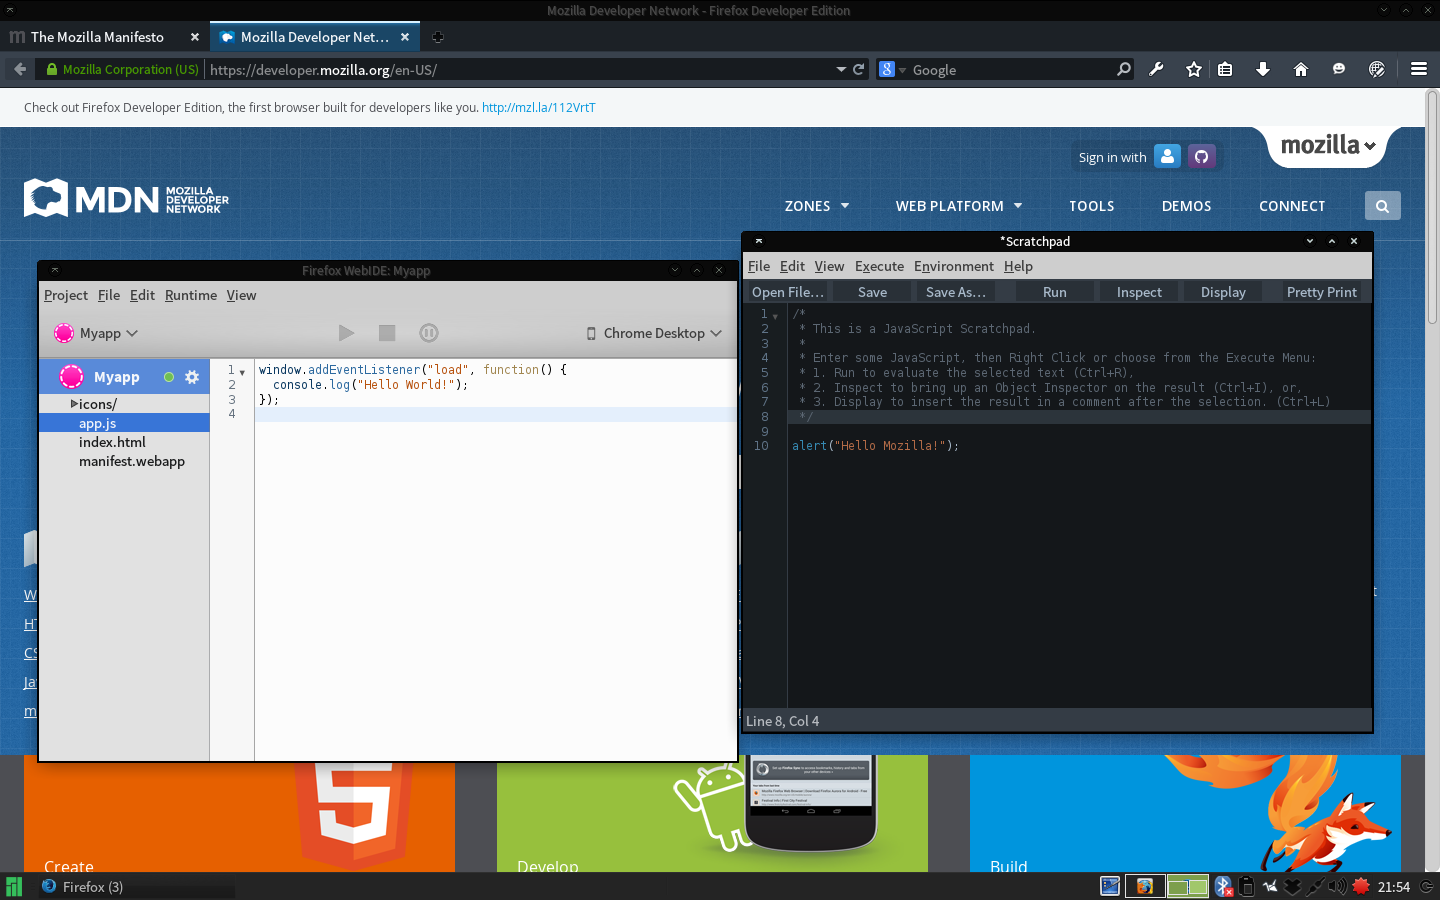Screen dimensions: 1440x900
Task: Open the Execute menu in Scratchpad
Action: point(879,266)
